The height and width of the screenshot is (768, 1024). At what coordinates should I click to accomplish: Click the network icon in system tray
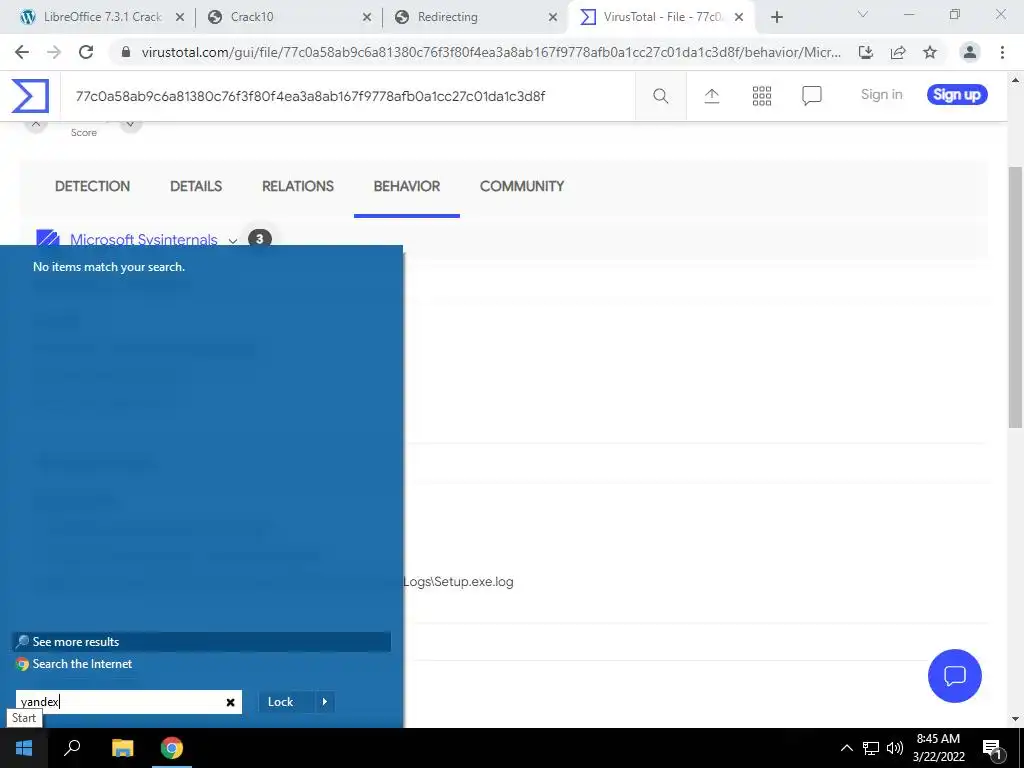871,748
